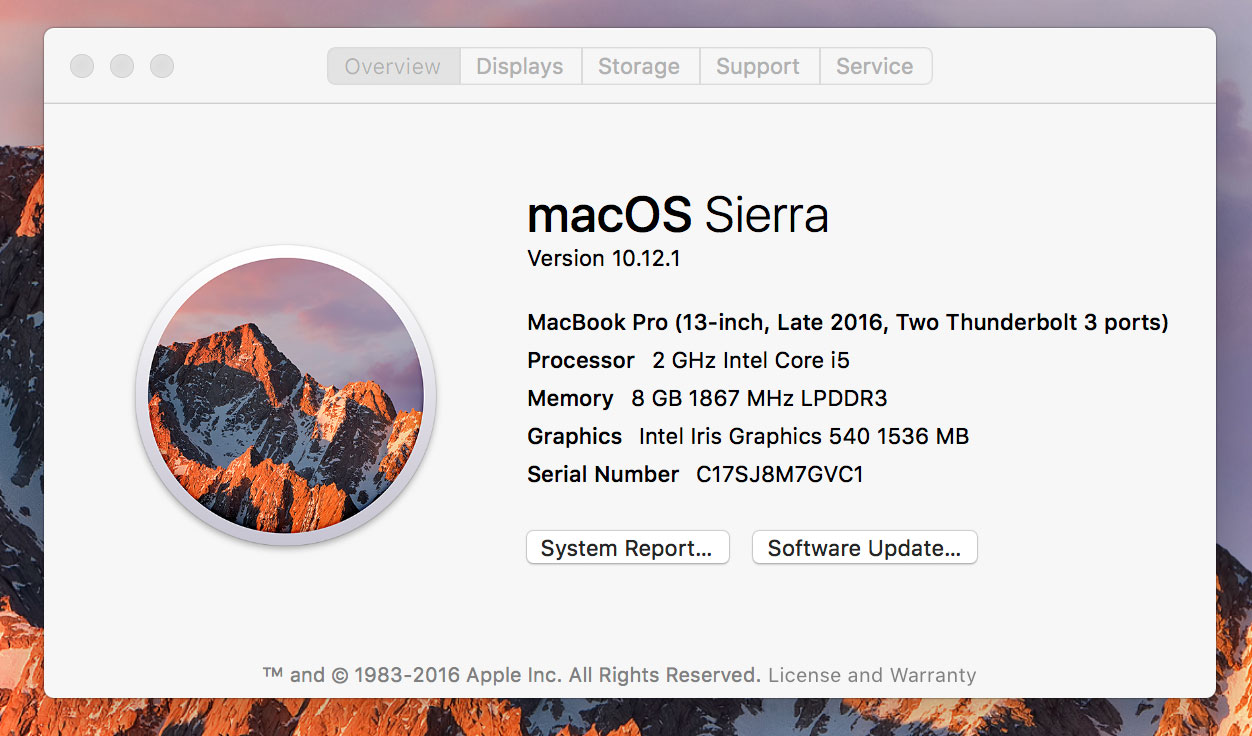Click the window zoom button

[x=162, y=66]
